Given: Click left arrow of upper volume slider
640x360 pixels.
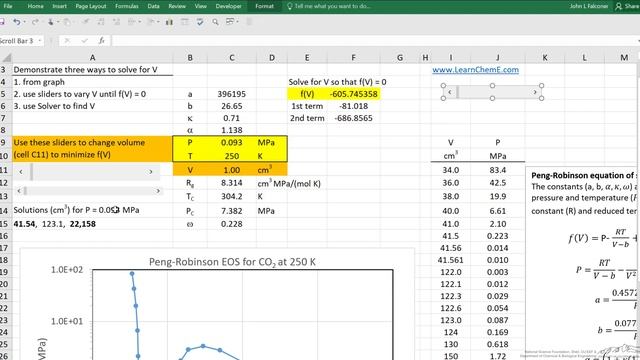Looking at the screenshot, I should (21, 172).
